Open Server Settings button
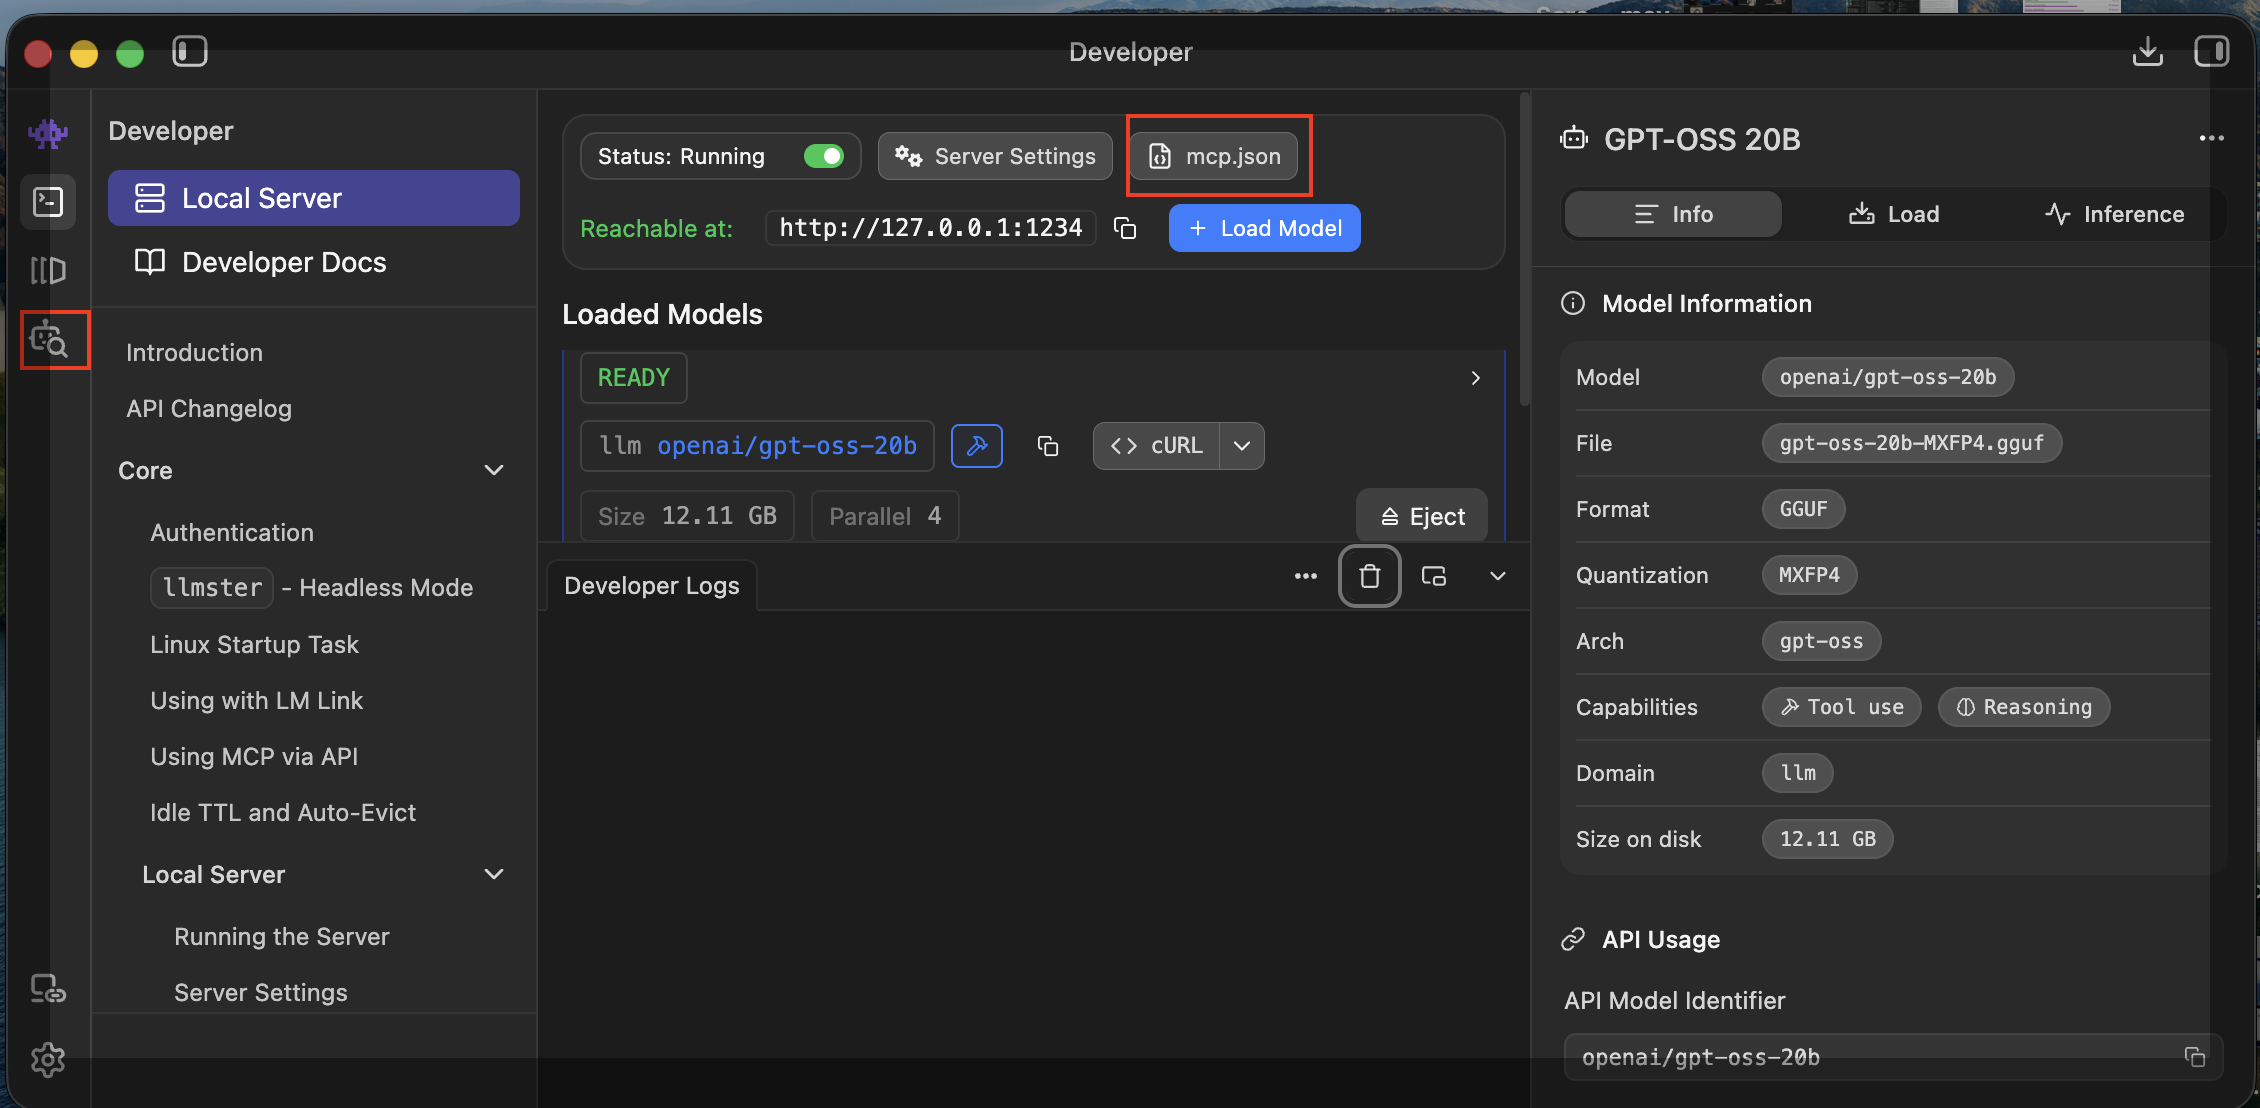Viewport: 2260px width, 1108px height. click(x=995, y=156)
